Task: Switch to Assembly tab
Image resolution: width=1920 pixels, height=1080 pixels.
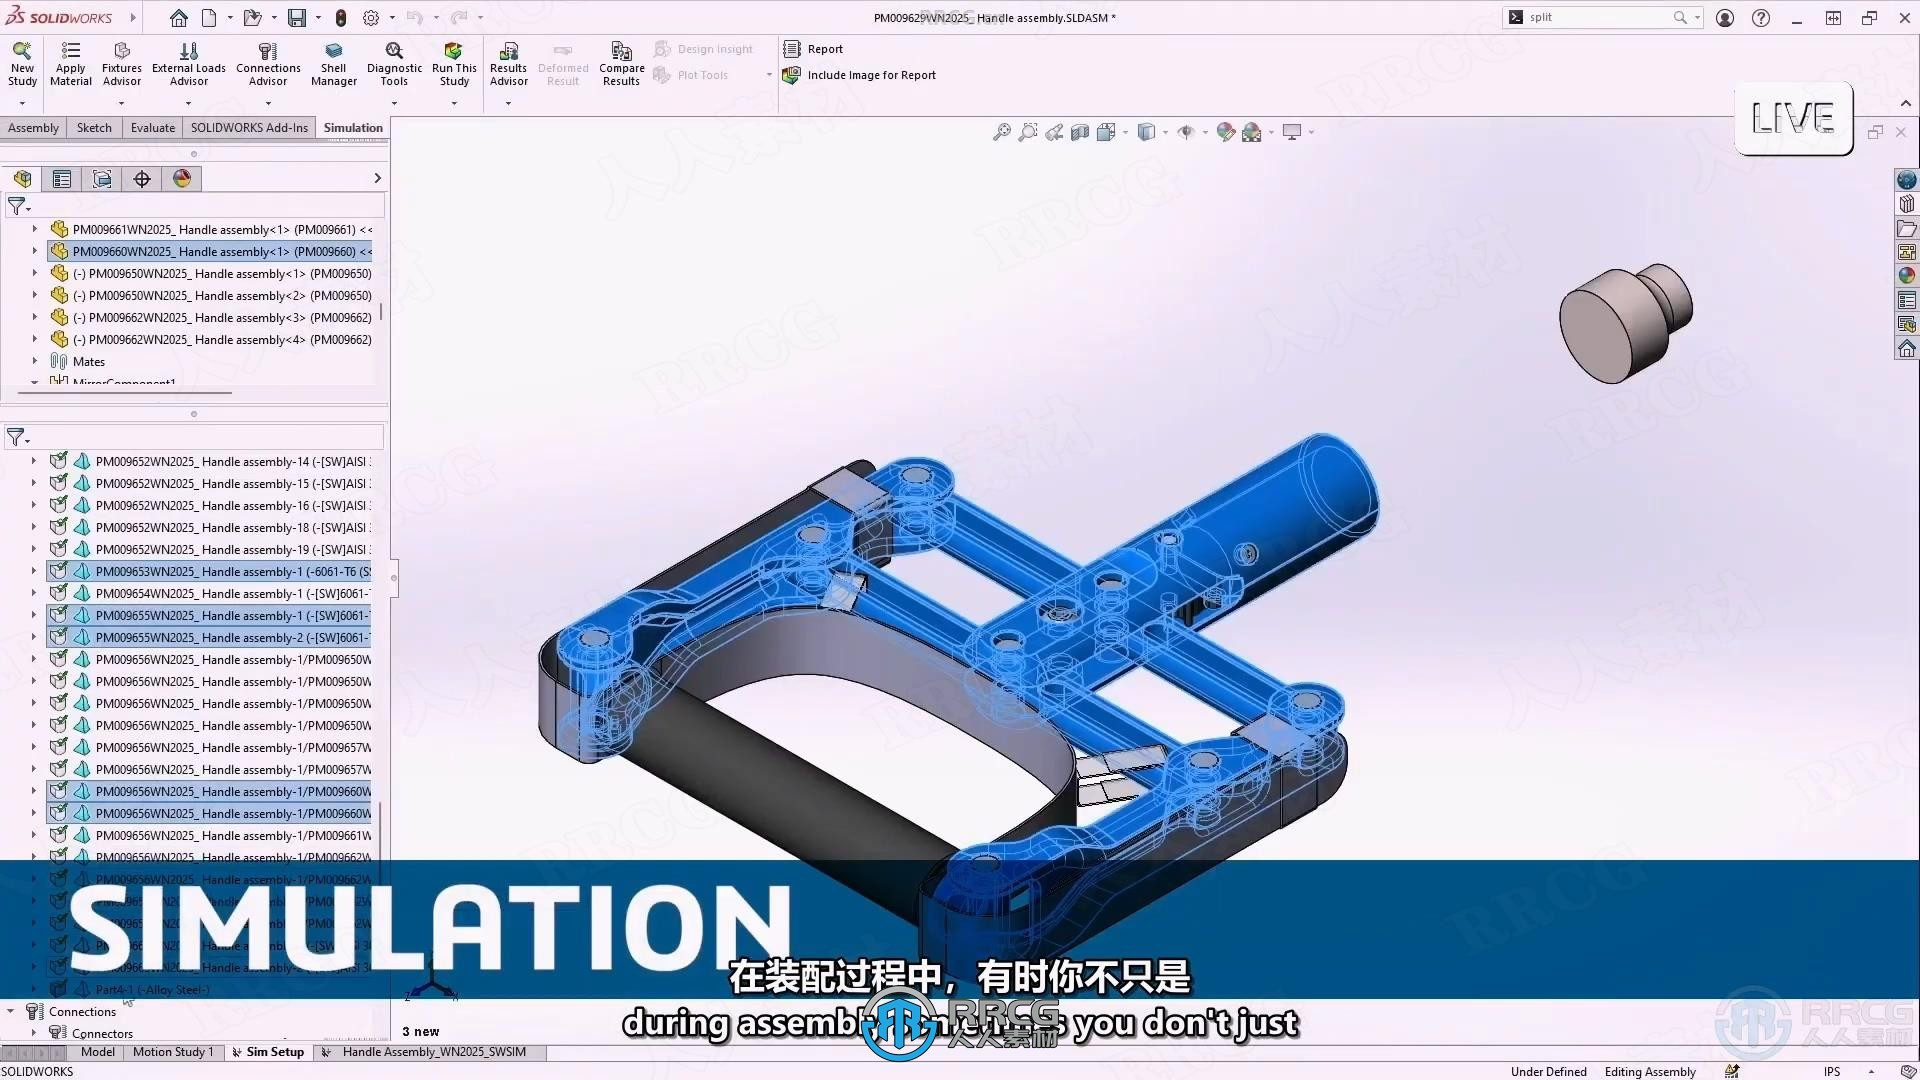Action: tap(34, 128)
